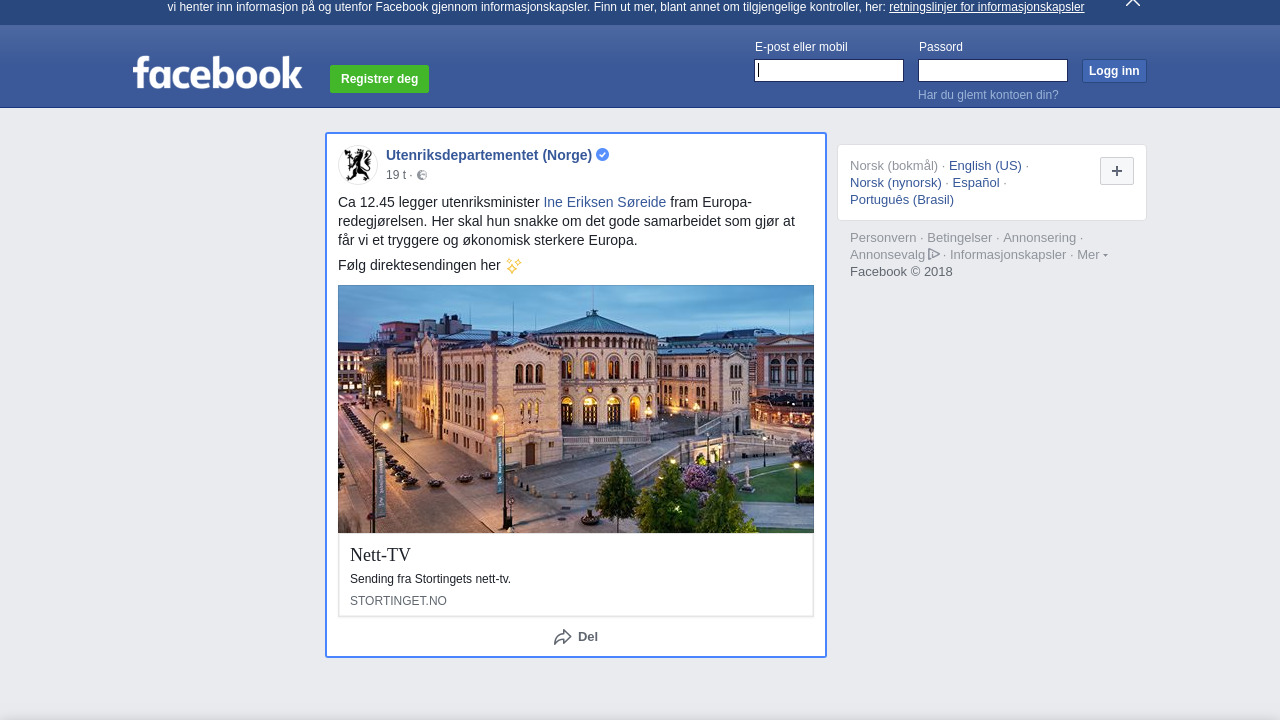
Task: Switch language to Norsk (nynorsk)
Action: click(896, 182)
